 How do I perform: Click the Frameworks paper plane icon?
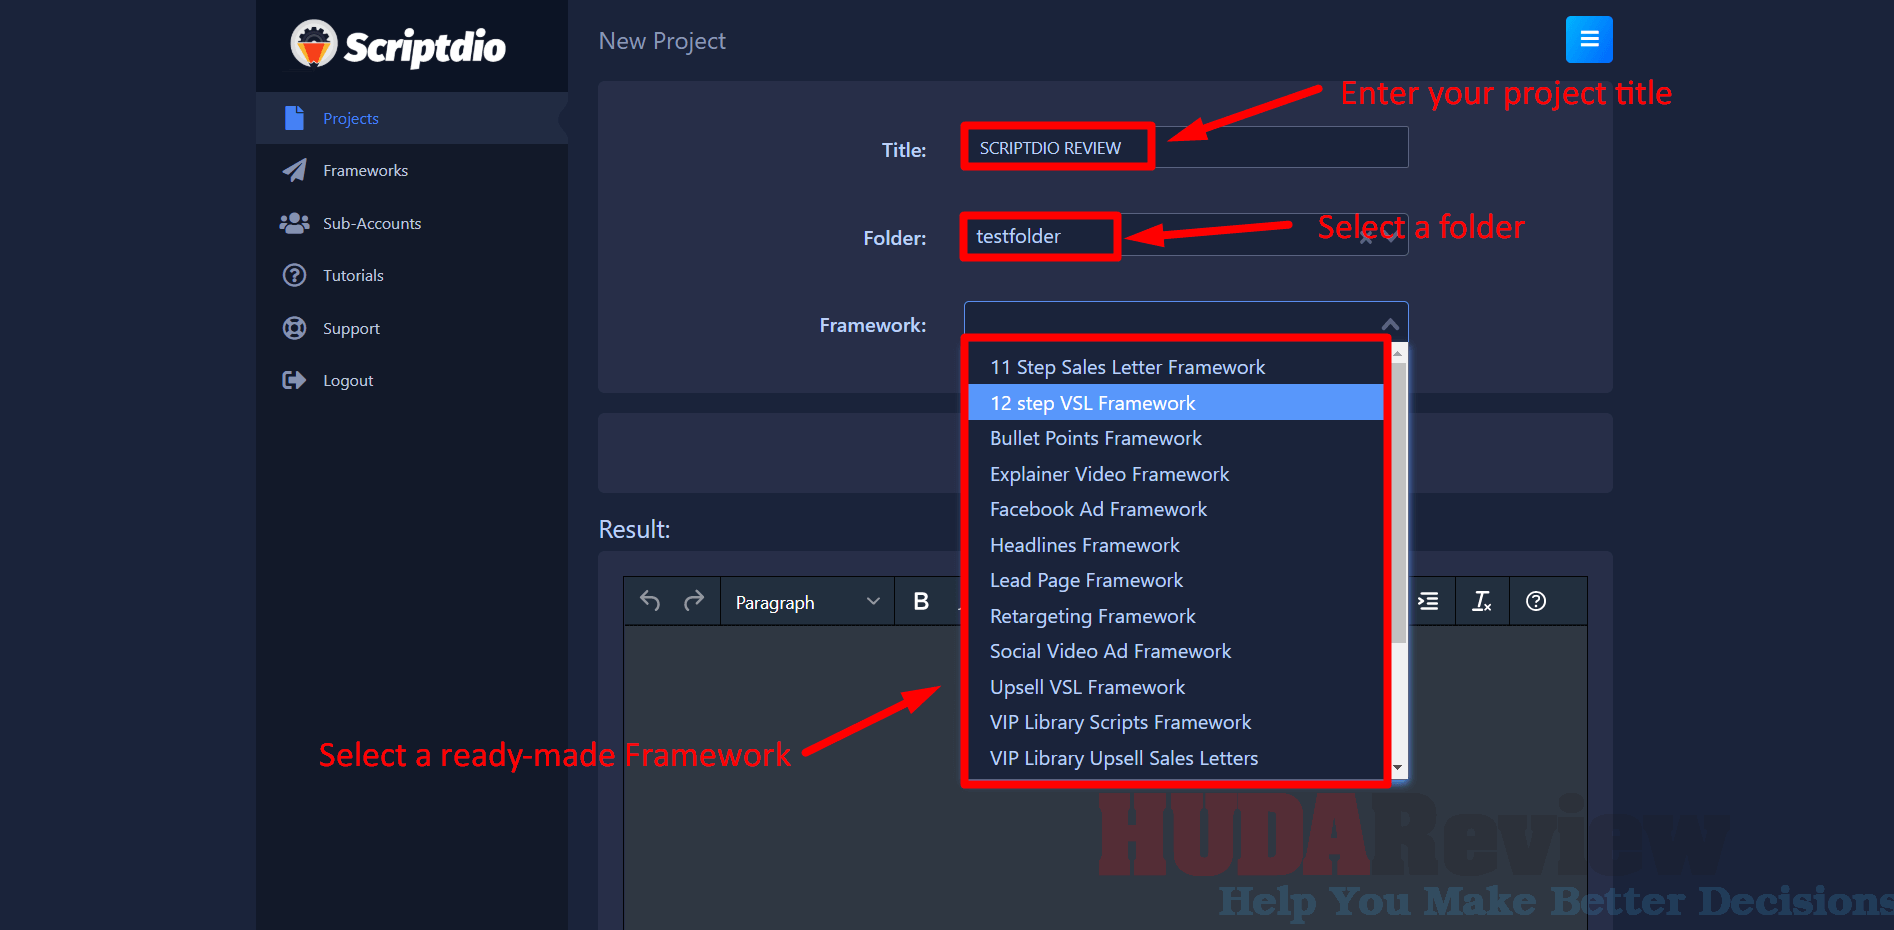pyautogui.click(x=294, y=171)
